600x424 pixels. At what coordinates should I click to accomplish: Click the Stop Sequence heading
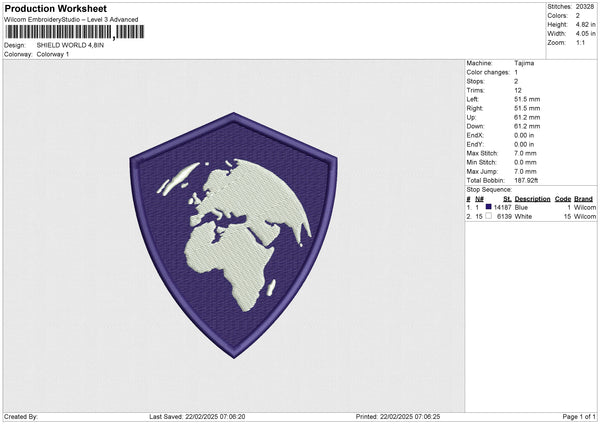489,190
